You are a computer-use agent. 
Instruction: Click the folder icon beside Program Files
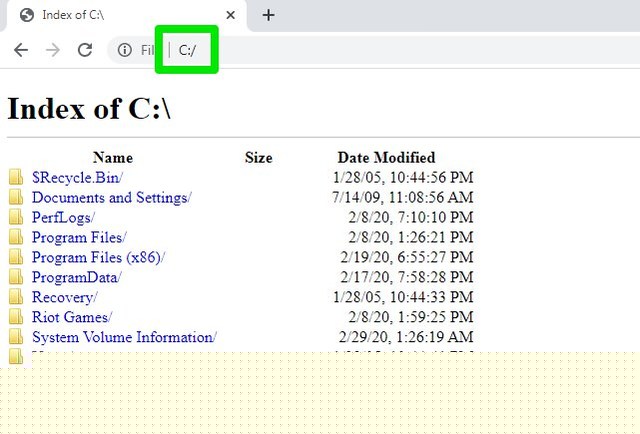(x=16, y=237)
